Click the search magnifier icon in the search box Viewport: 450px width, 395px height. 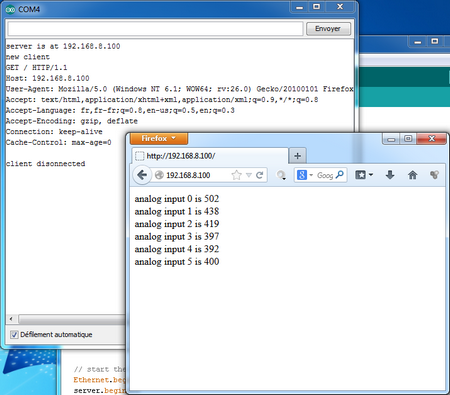pos(340,175)
